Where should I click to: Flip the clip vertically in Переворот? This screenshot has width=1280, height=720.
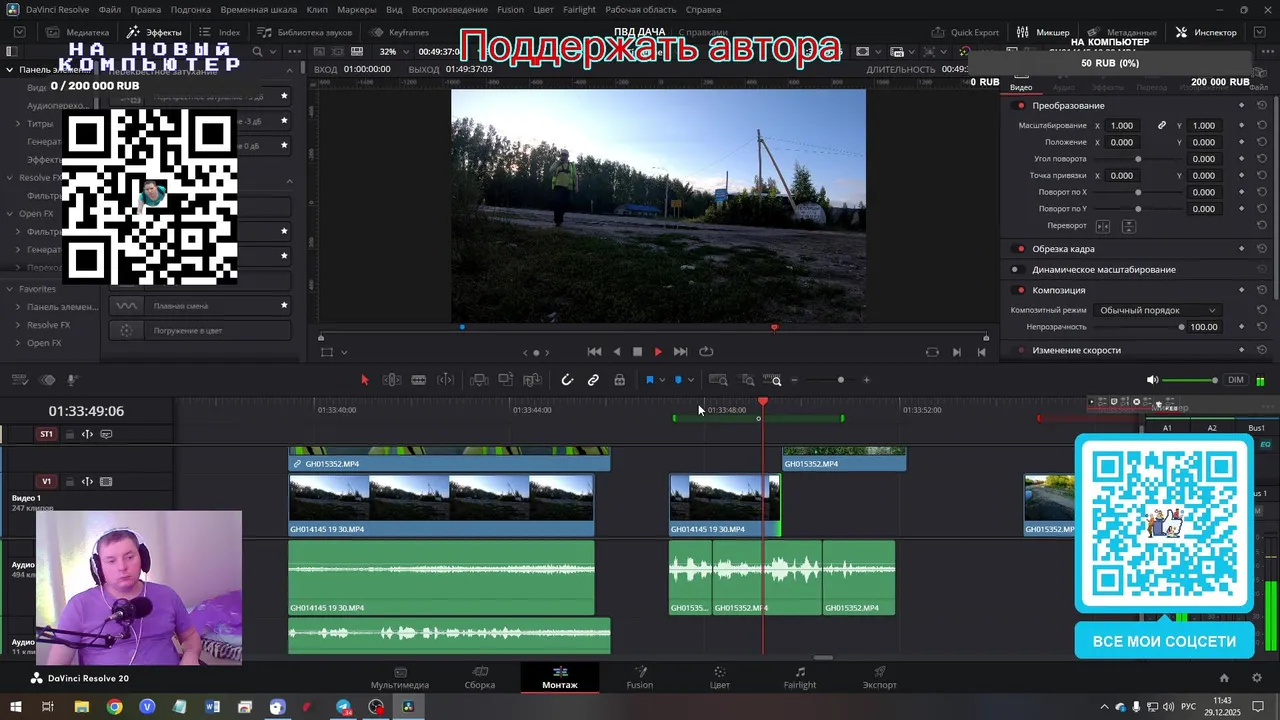[1128, 226]
